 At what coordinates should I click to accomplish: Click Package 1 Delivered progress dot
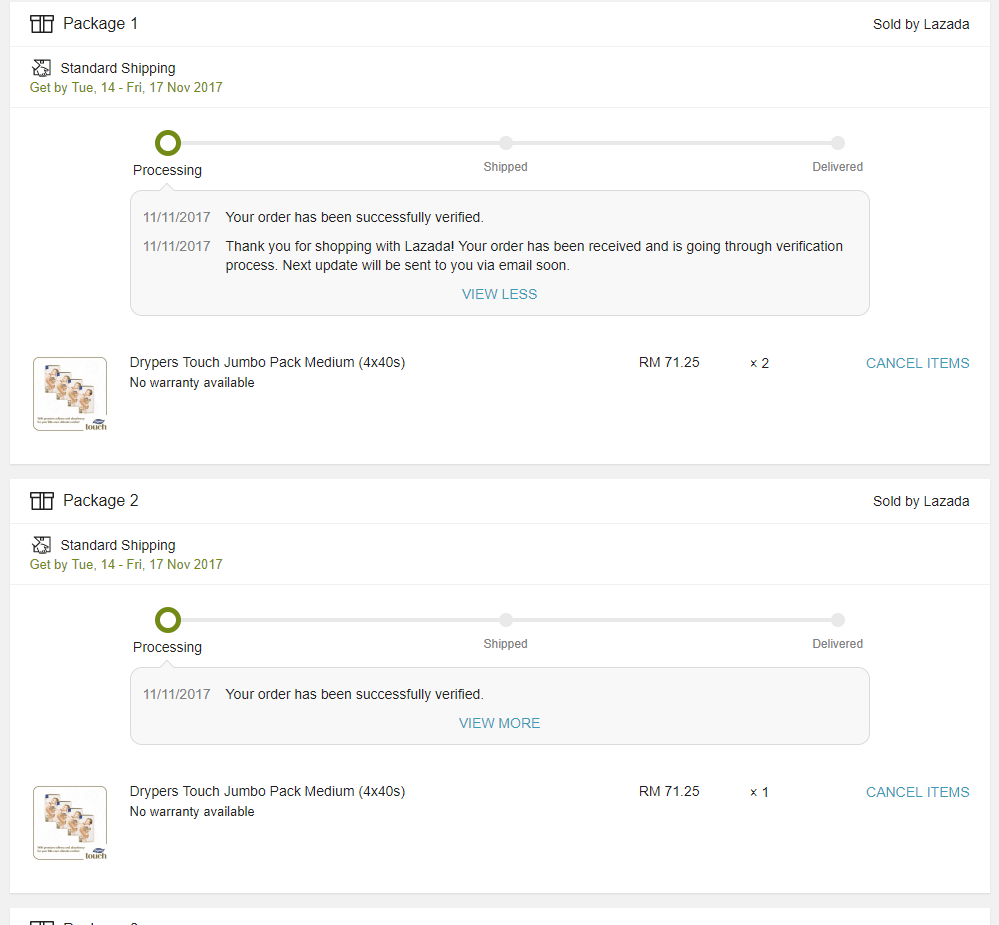(x=838, y=143)
